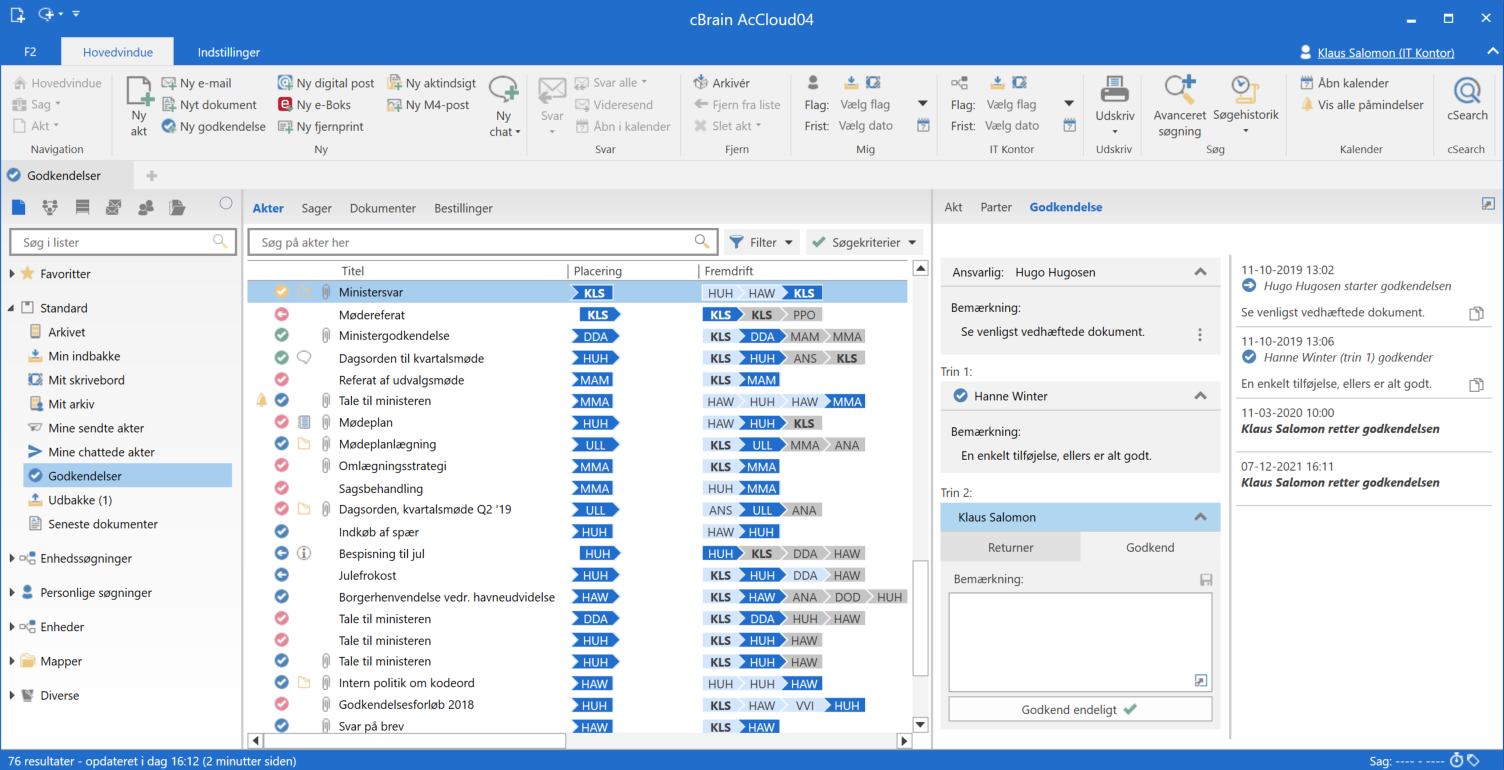Open the Bestillinger tab
This screenshot has width=1504, height=770.
(463, 208)
